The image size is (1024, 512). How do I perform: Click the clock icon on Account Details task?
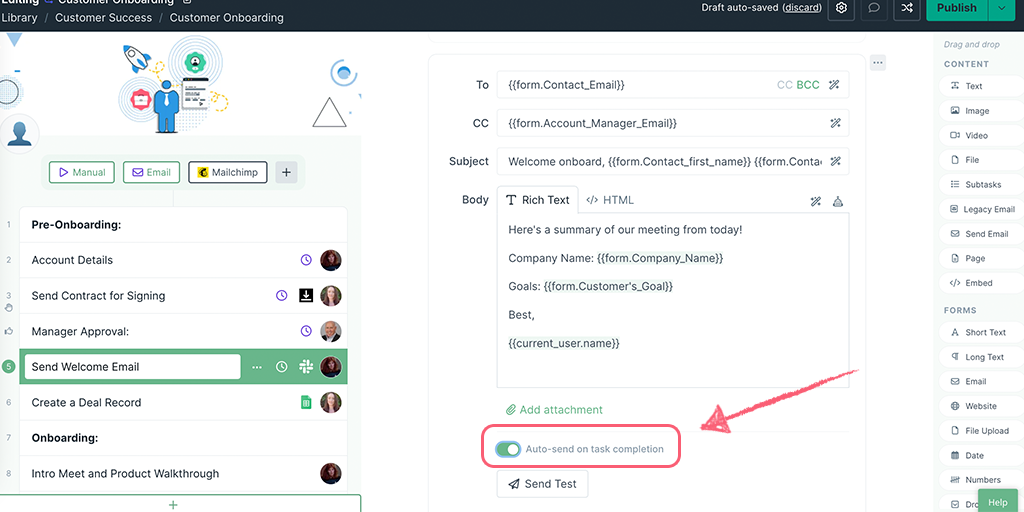point(307,260)
